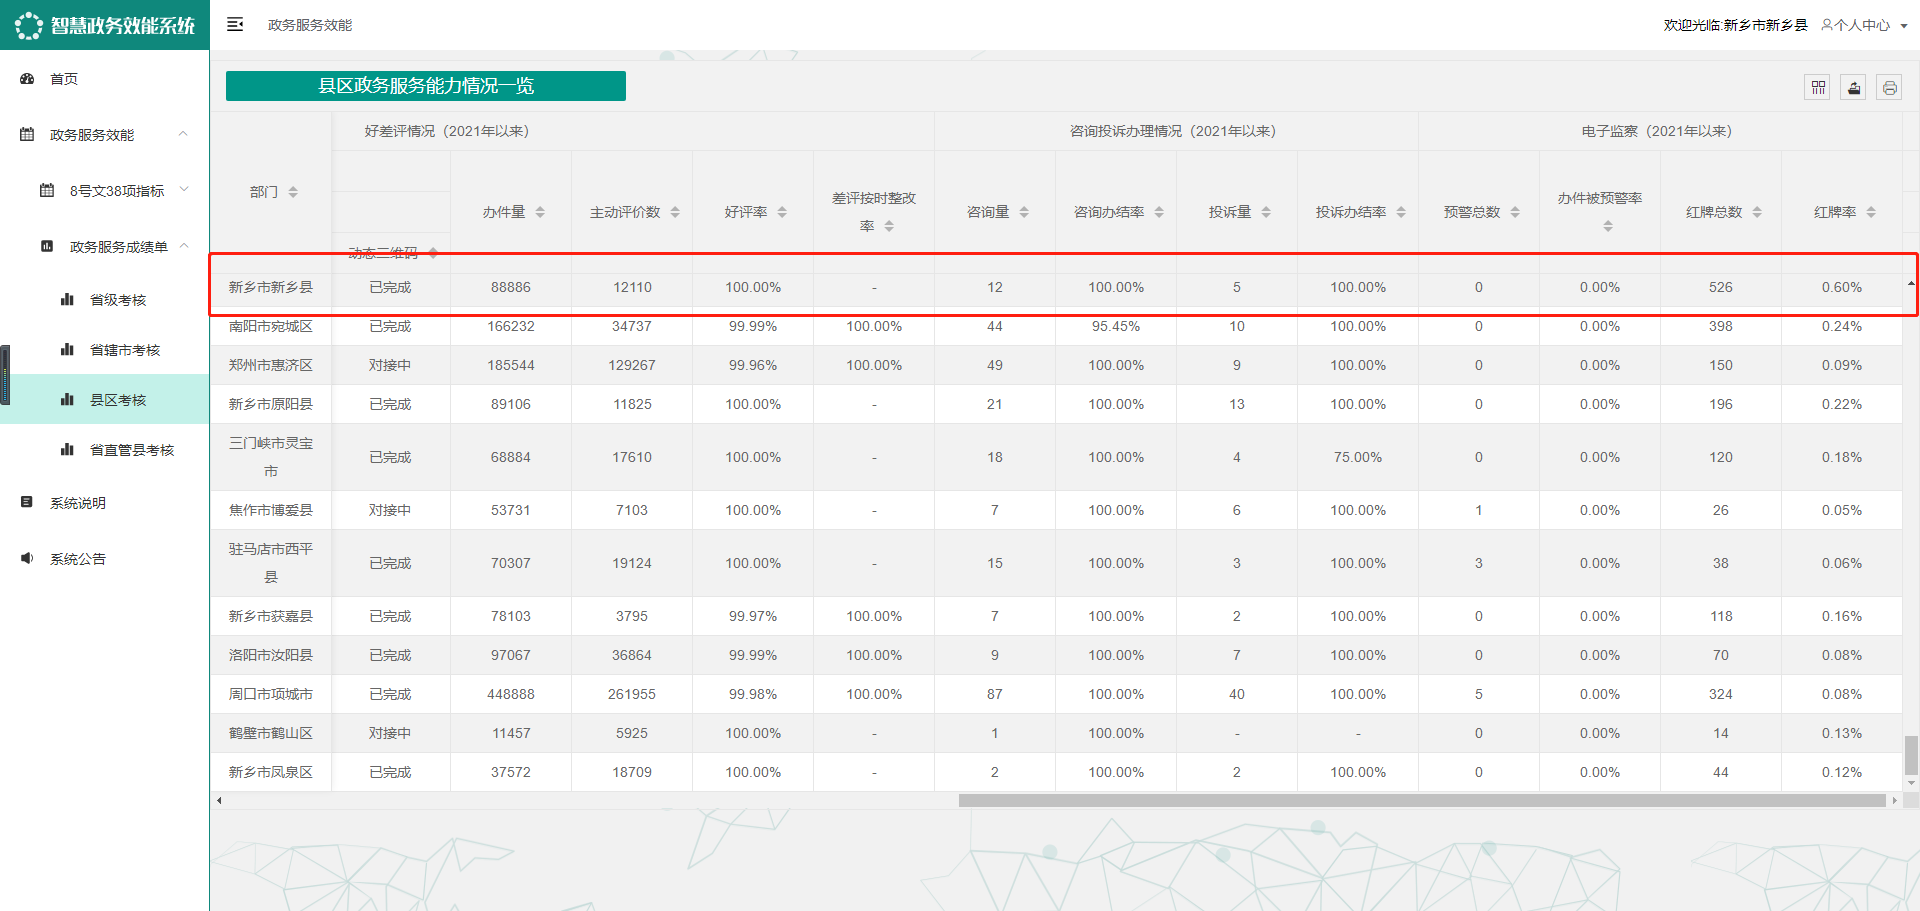Expand the 8号文38项指标 submenu
The width and height of the screenshot is (1920, 911).
pyautogui.click(x=184, y=190)
